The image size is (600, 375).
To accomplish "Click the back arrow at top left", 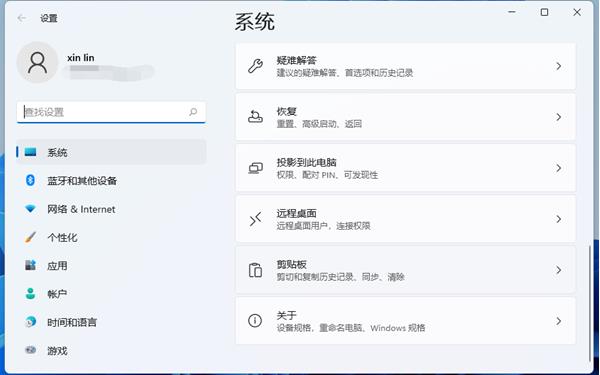I will 22,18.
